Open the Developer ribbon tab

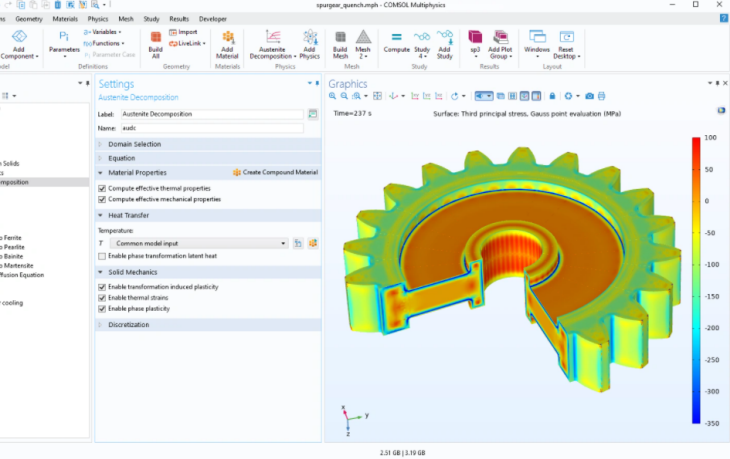pyautogui.click(x=213, y=19)
